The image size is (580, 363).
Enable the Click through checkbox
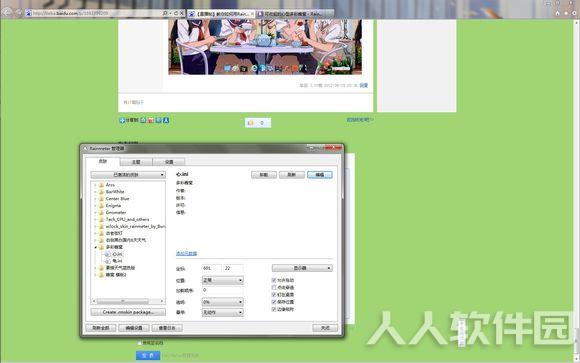(274, 288)
